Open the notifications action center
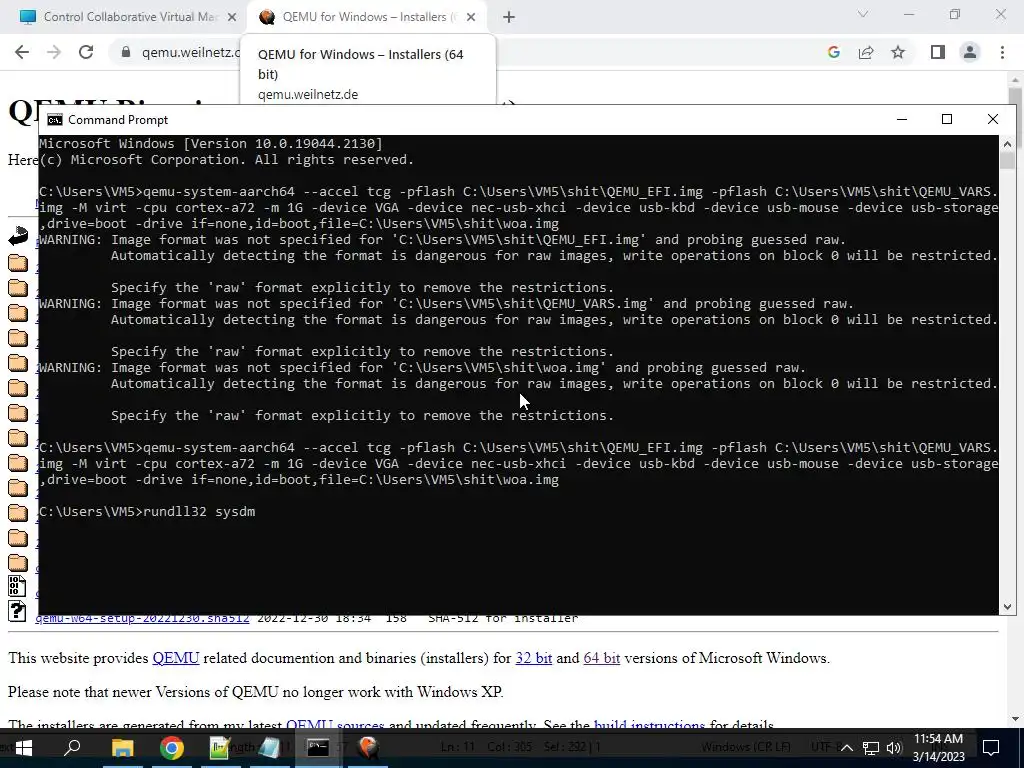The image size is (1024, 768). click(x=991, y=748)
